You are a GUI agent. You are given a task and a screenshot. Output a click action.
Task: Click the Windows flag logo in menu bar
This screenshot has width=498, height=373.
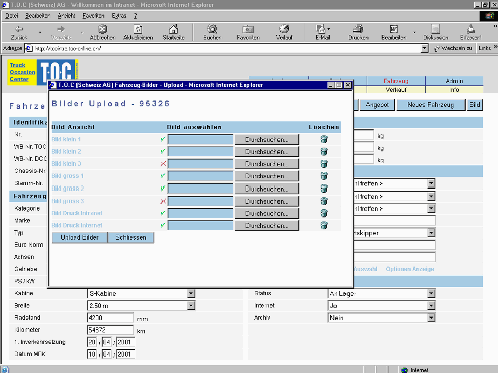[x=489, y=16]
